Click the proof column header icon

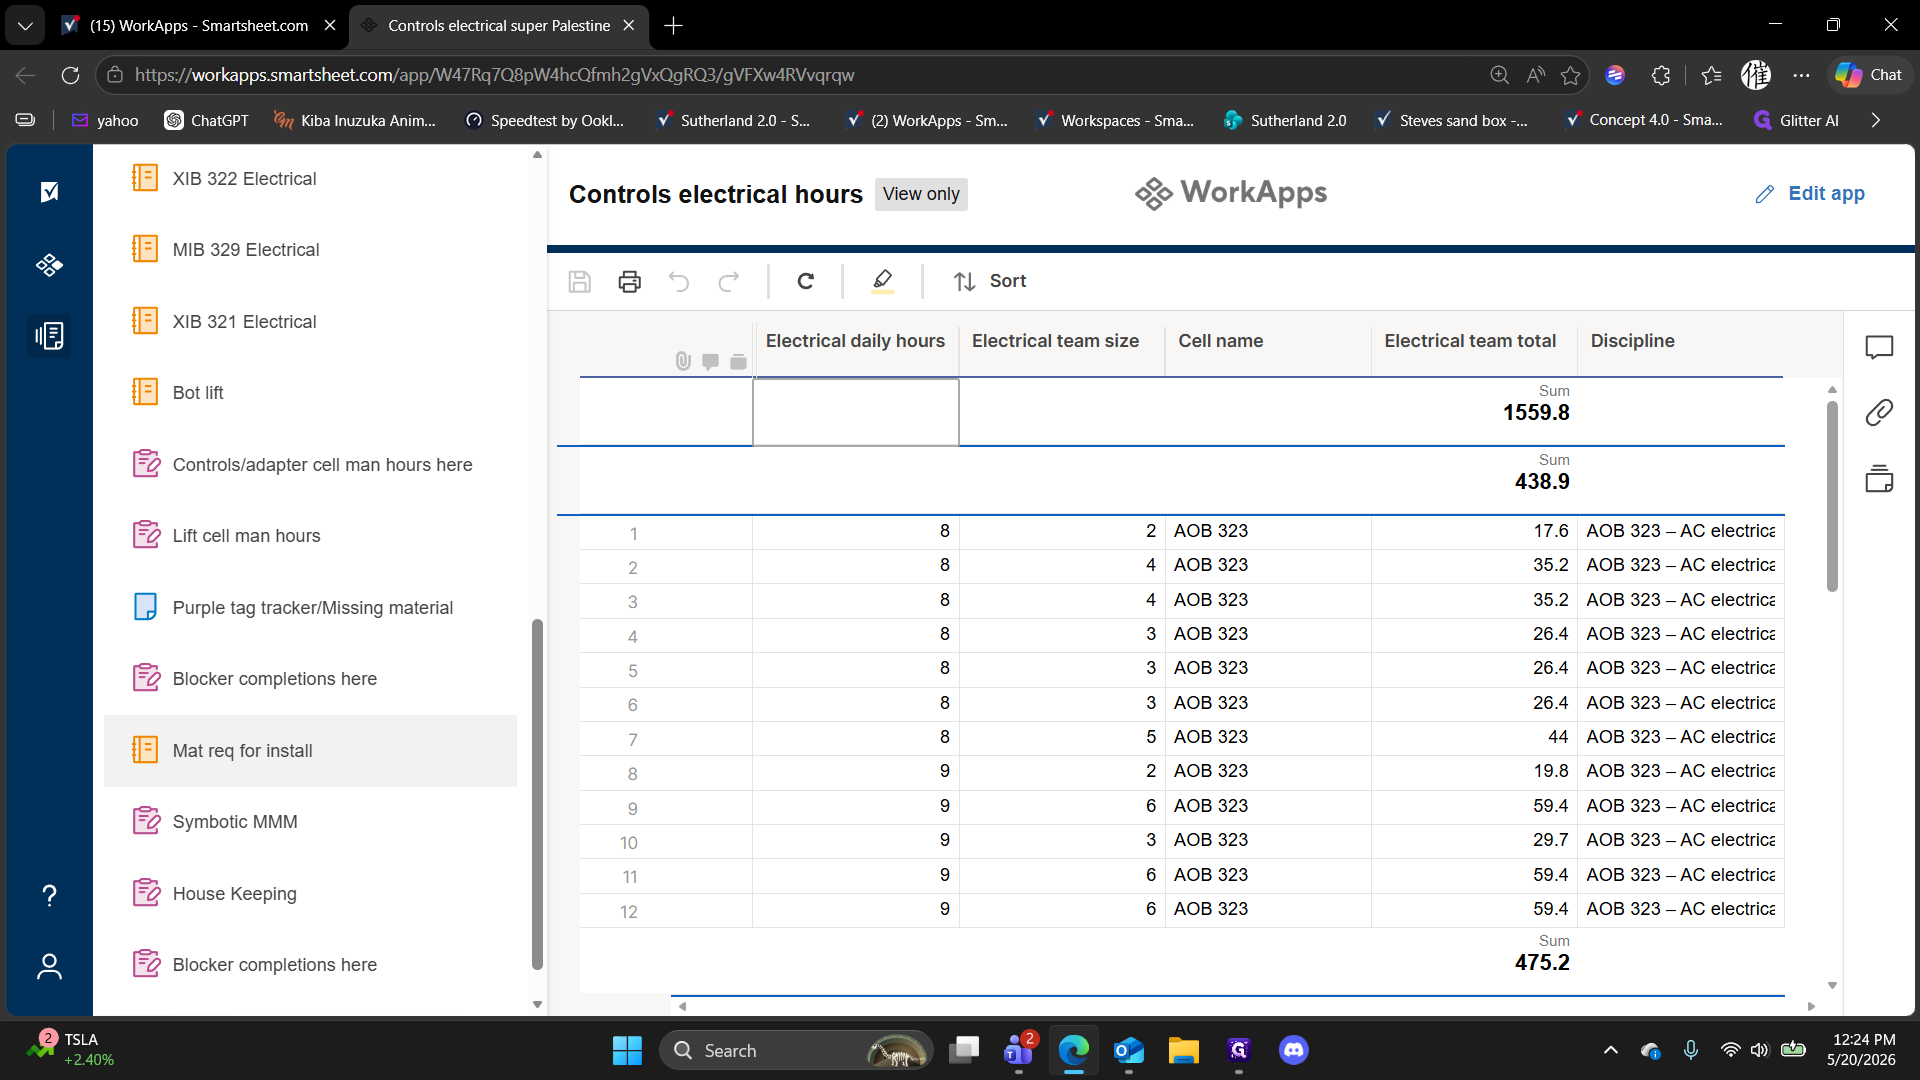[738, 361]
